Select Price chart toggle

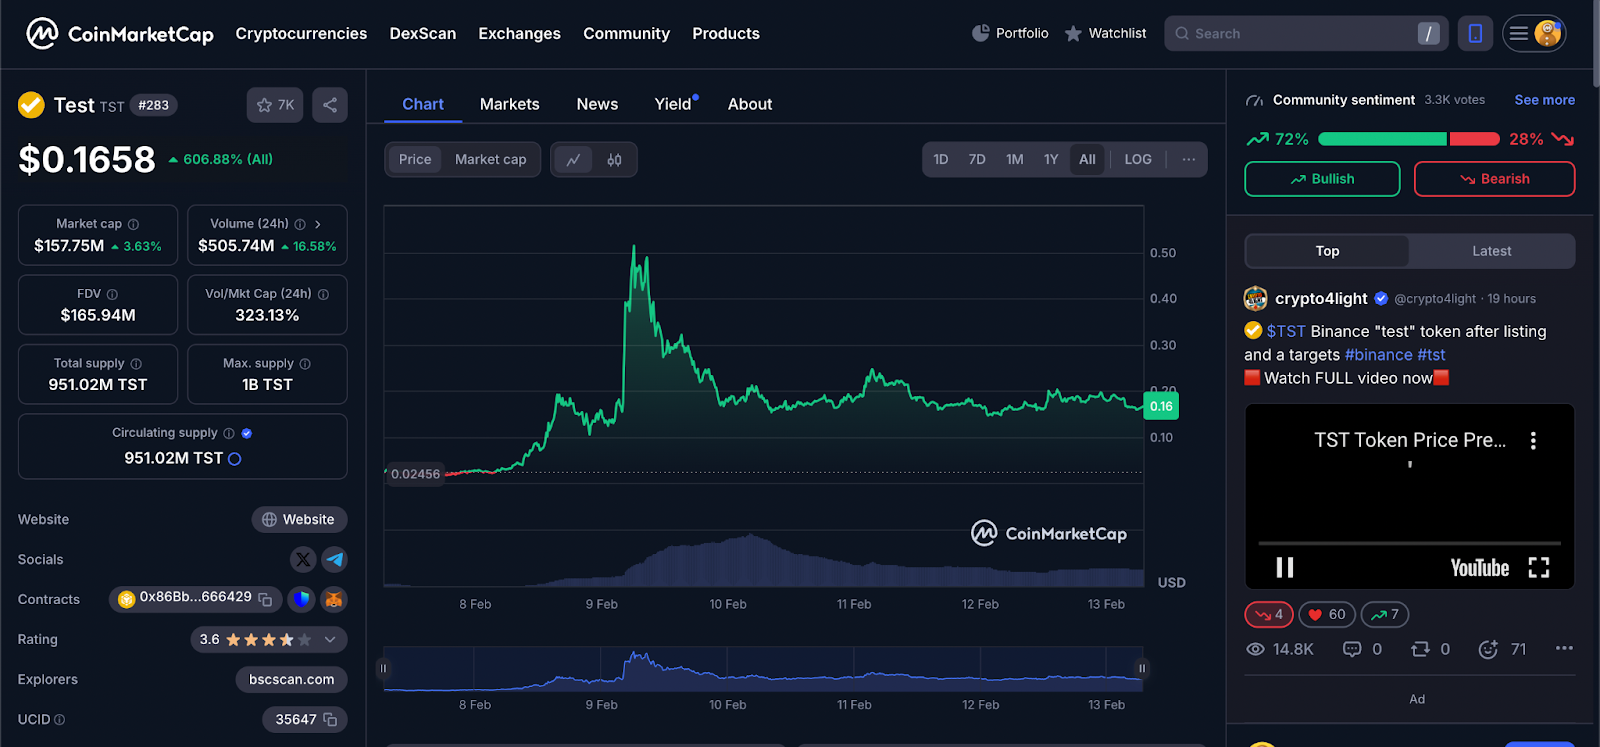coord(415,159)
